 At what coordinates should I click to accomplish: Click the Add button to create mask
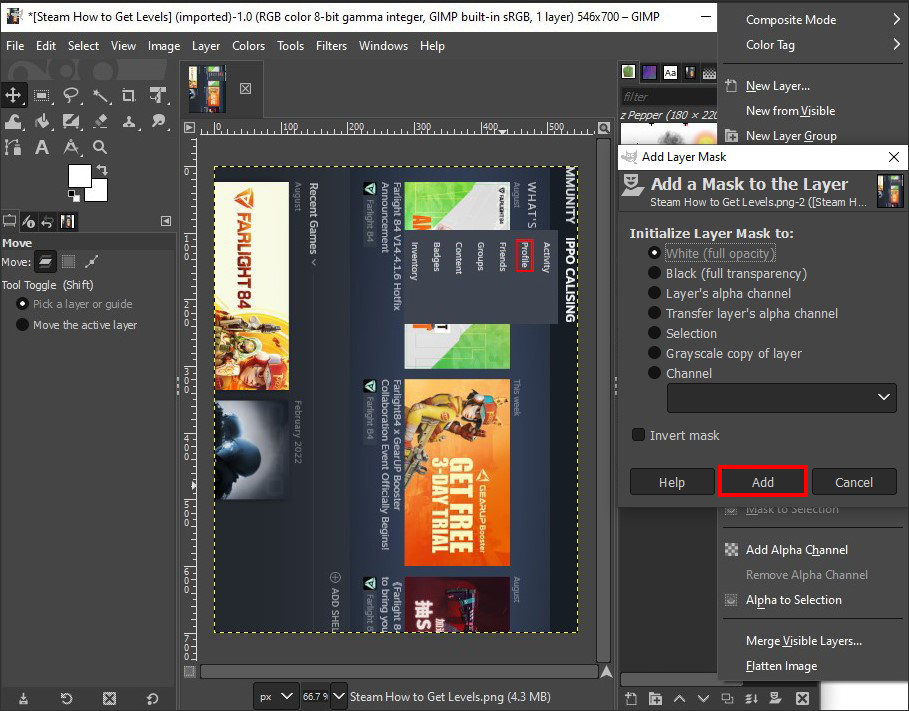(x=762, y=482)
